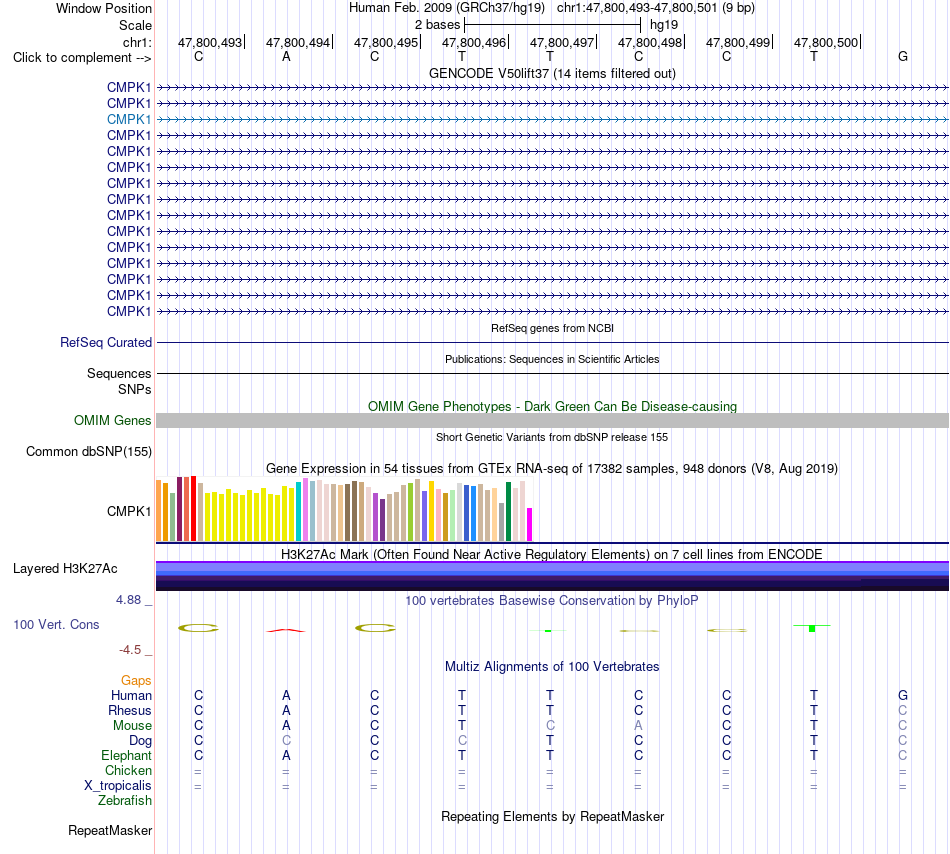
Task: Click the gray OMIM Genes bar
Action: coord(552,420)
